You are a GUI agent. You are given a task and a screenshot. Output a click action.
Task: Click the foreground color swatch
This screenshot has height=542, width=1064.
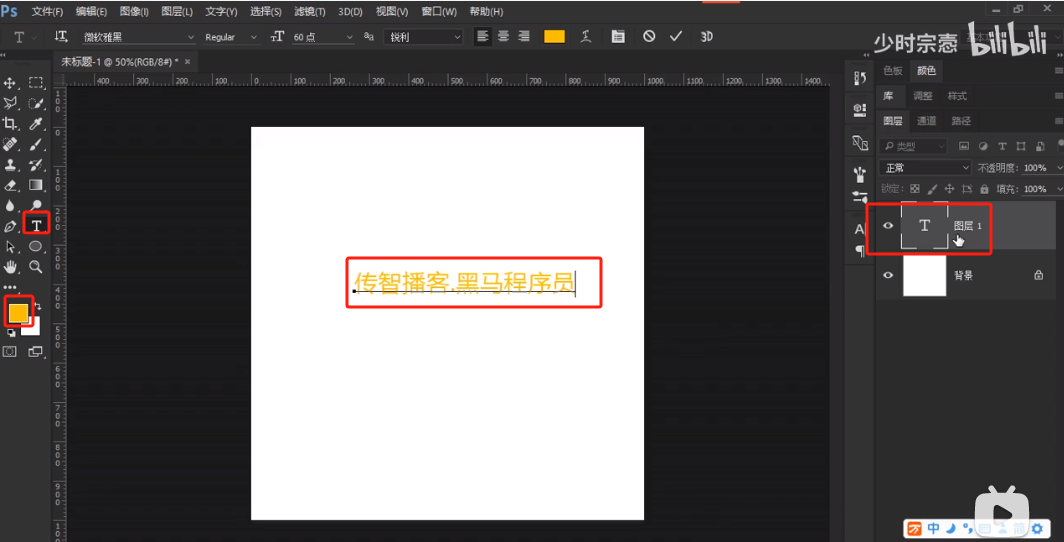[x=18, y=312]
